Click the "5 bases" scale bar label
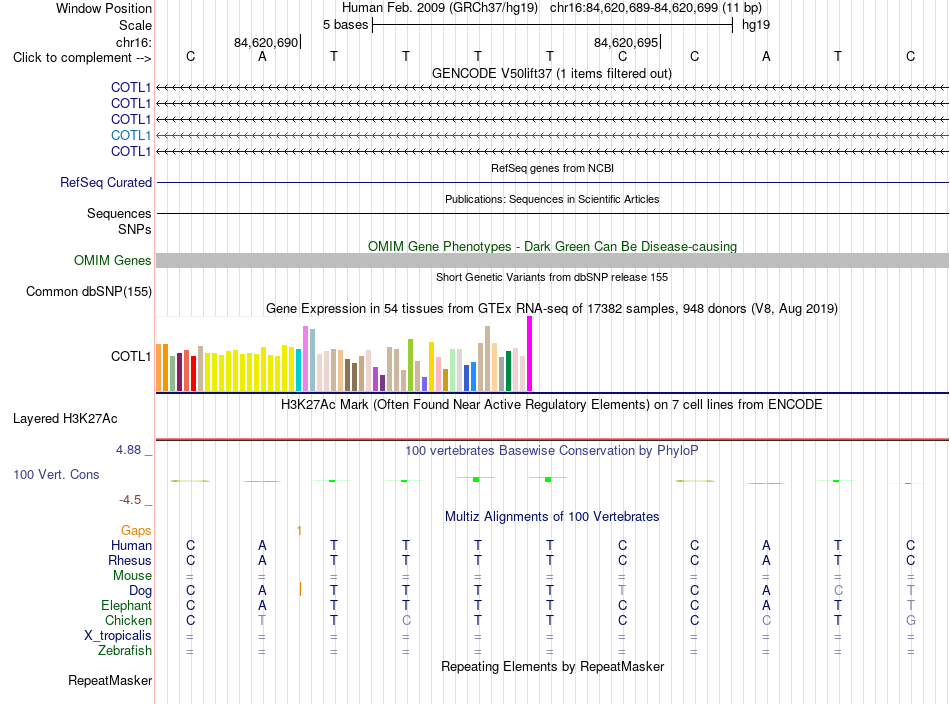Viewport: 950px width, 704px height. [x=345, y=25]
